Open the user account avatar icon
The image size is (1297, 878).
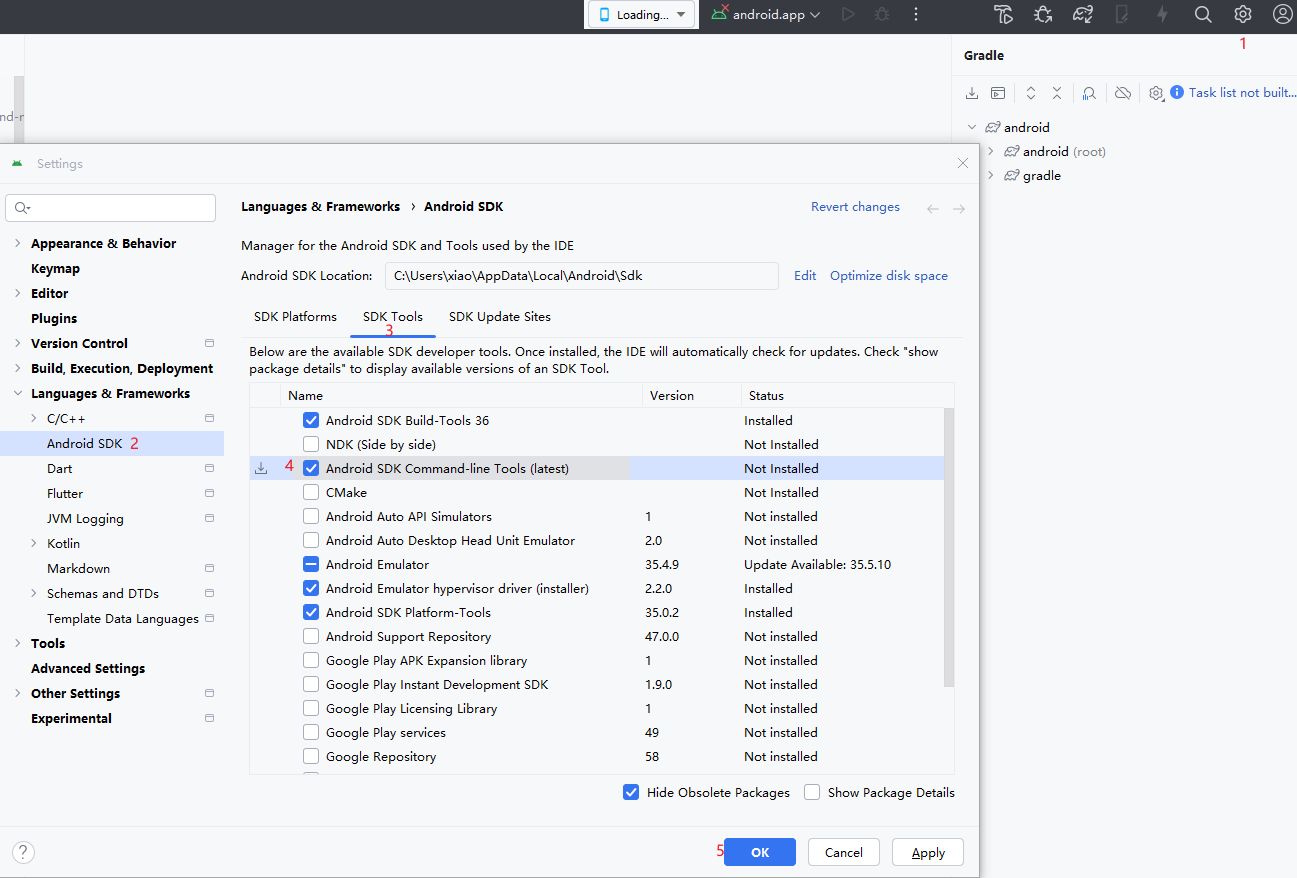[1282, 14]
